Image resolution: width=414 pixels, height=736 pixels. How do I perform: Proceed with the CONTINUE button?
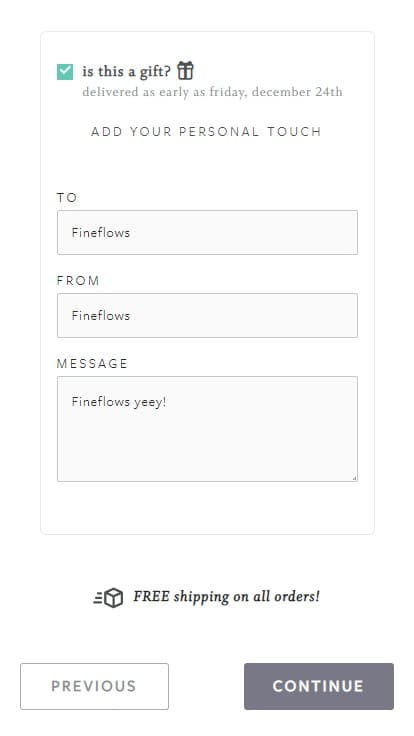[x=319, y=686]
